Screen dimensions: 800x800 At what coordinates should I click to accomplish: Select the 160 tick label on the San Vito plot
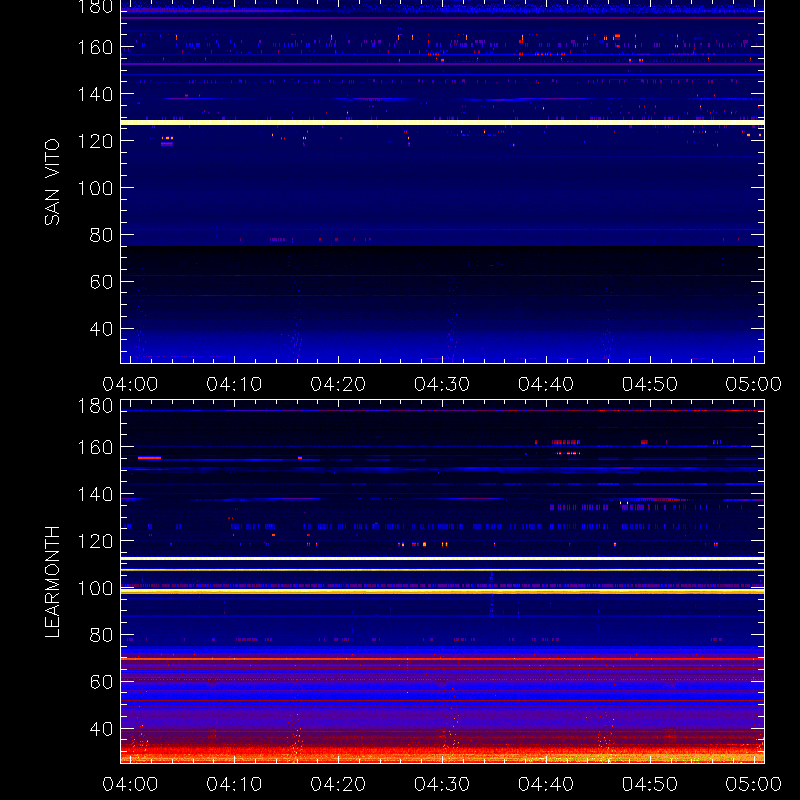[x=95, y=47]
